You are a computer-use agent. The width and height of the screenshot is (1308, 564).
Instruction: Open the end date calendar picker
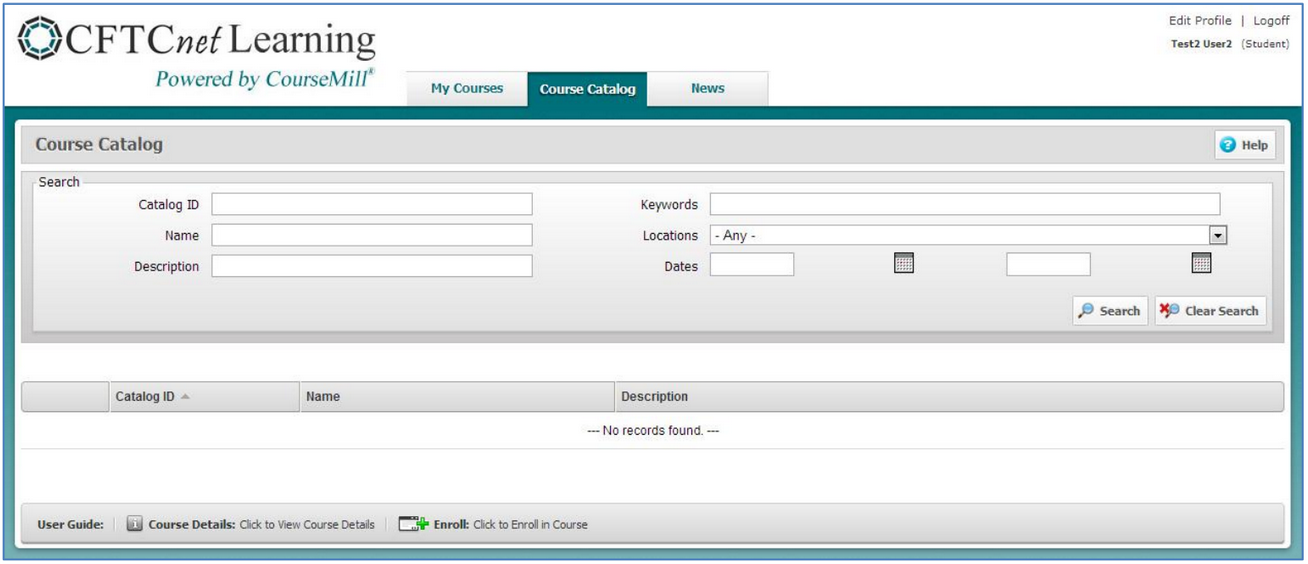tap(1201, 264)
